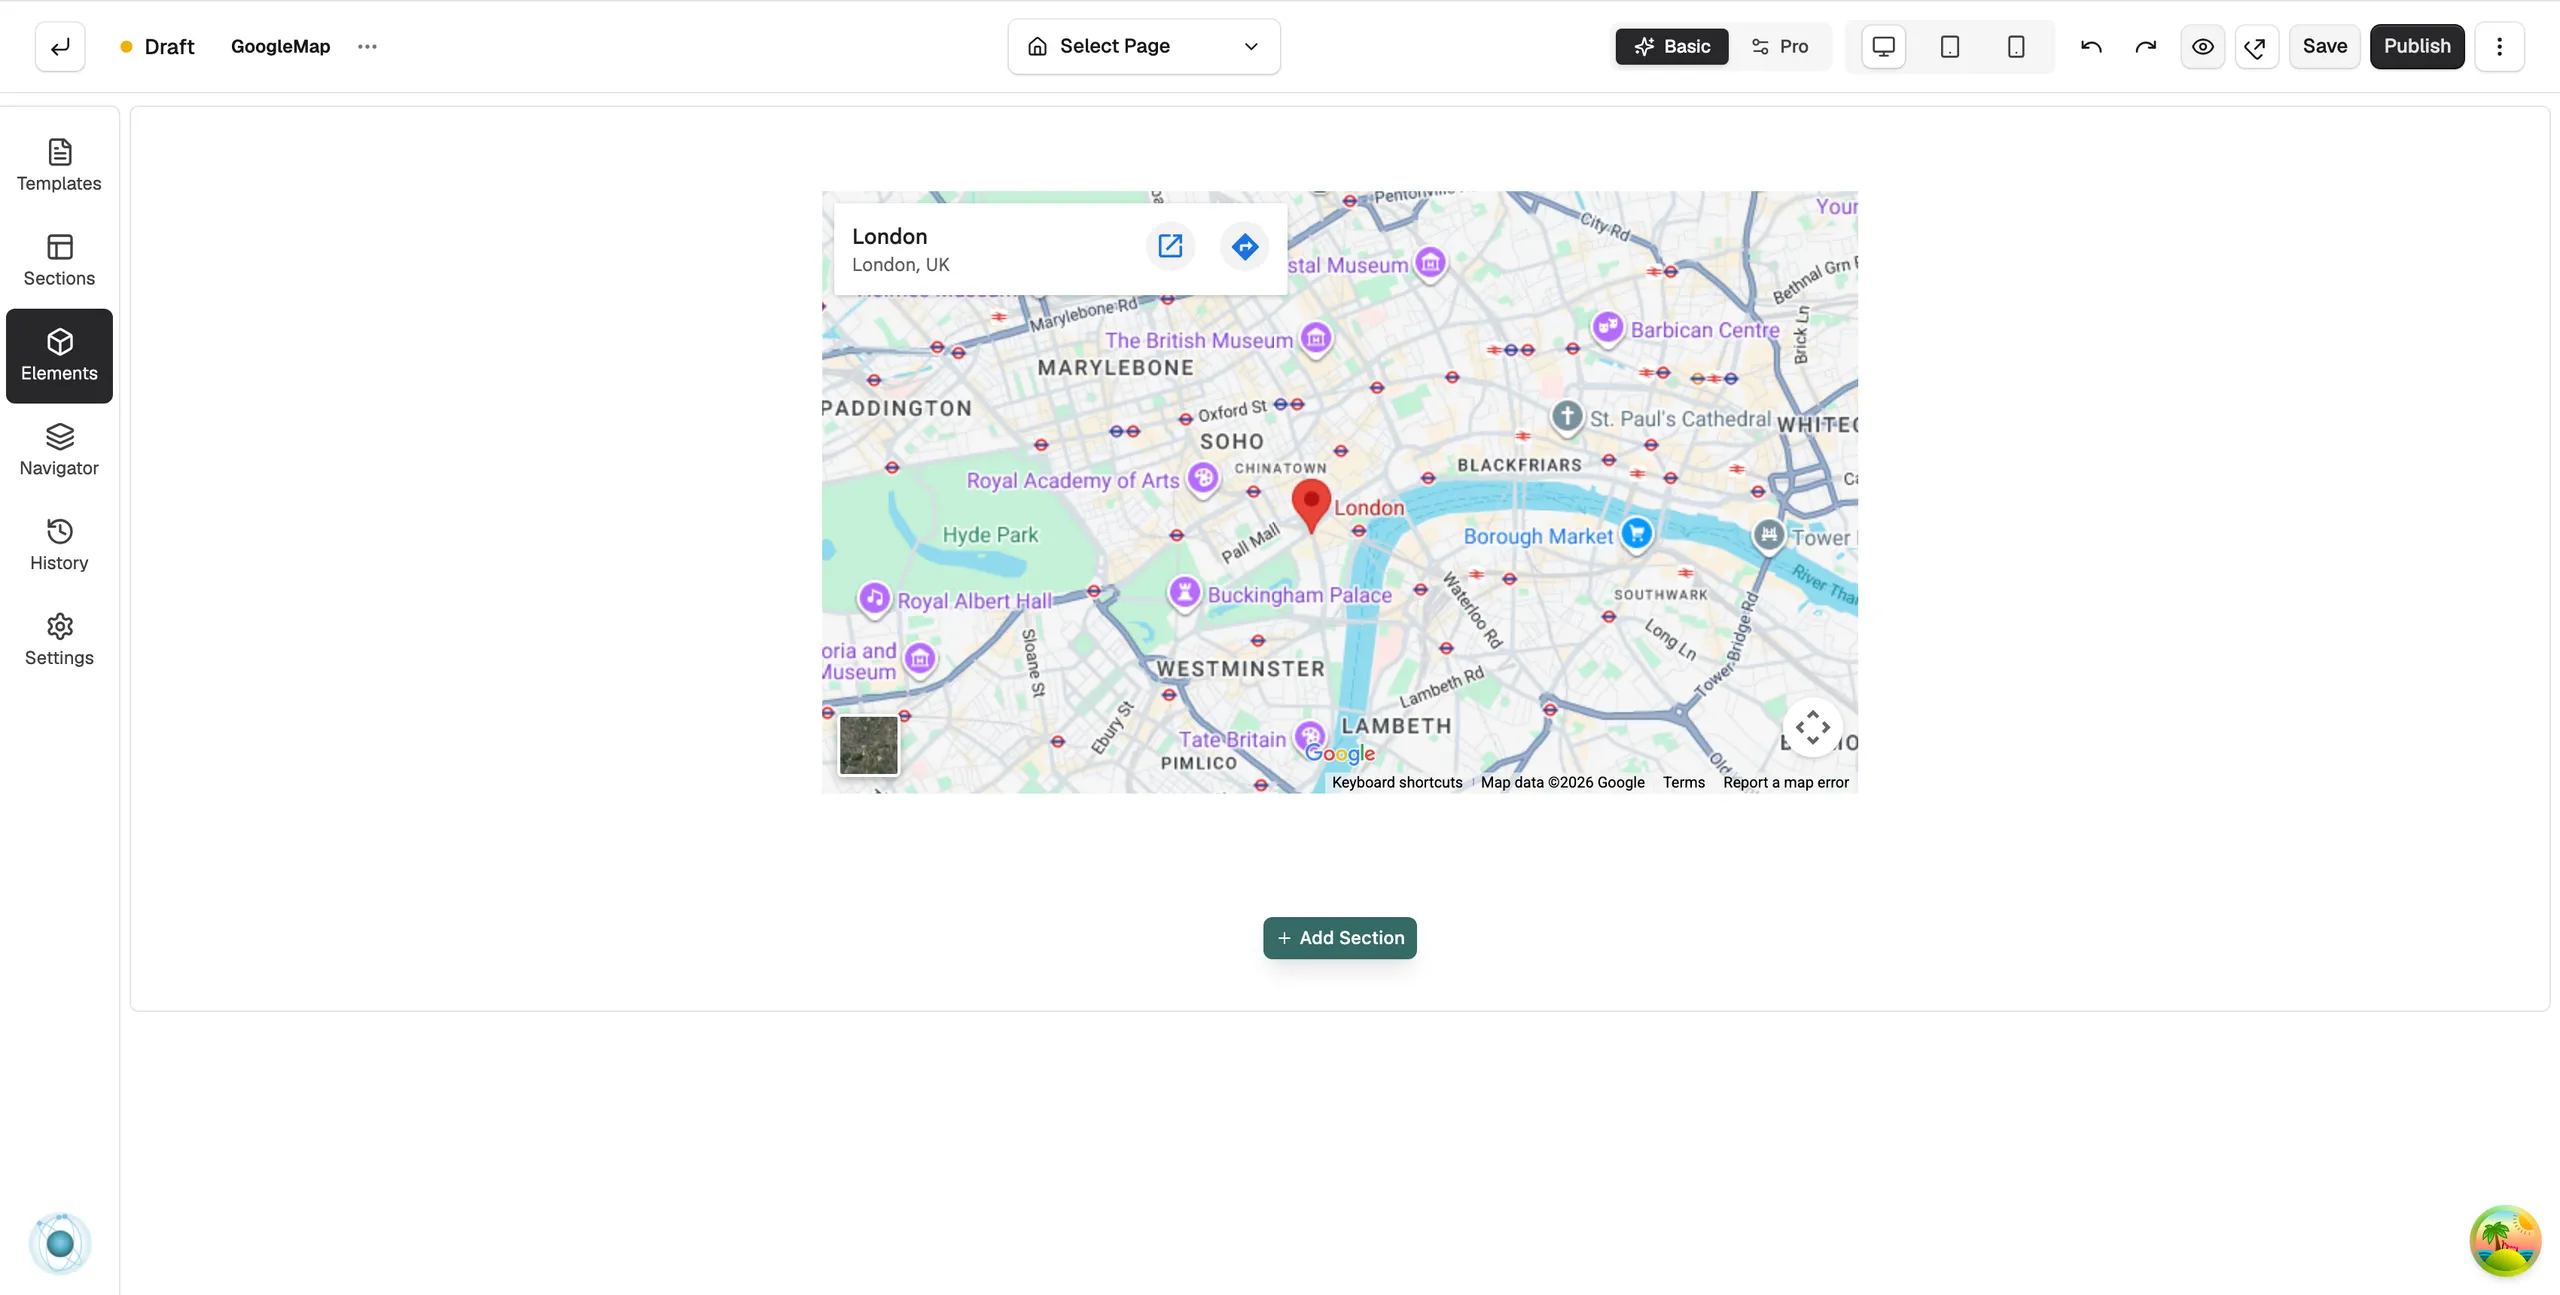Click the back arrow button
The height and width of the screenshot is (1295, 2560).
[60, 46]
